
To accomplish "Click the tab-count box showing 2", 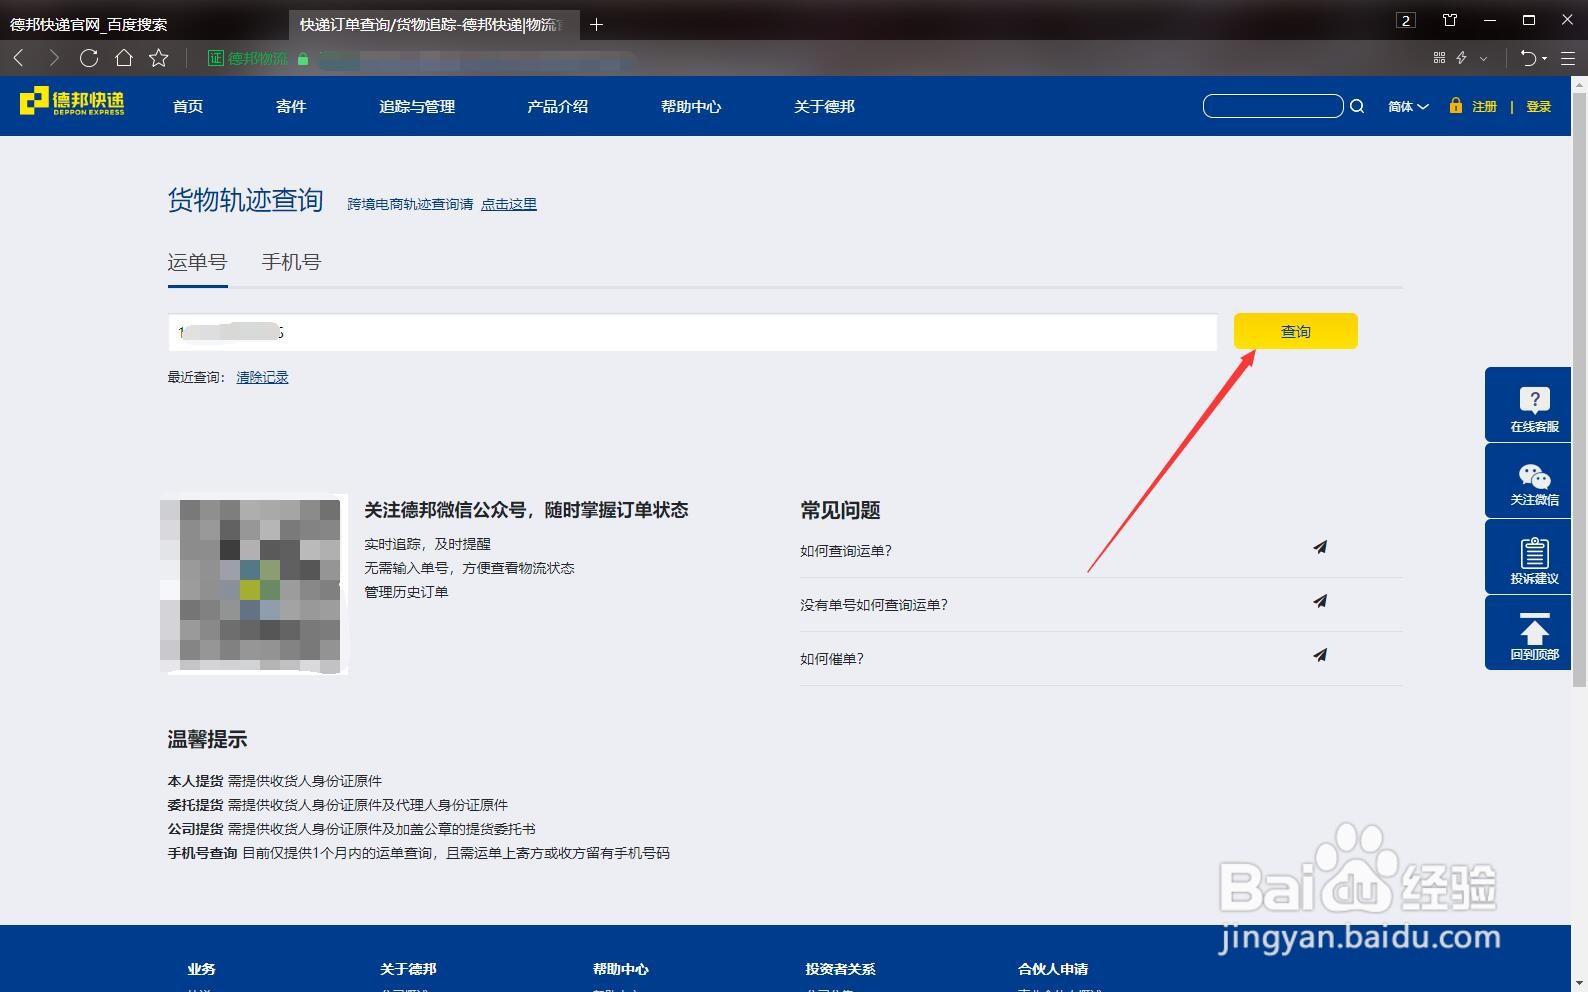I will click(1406, 20).
